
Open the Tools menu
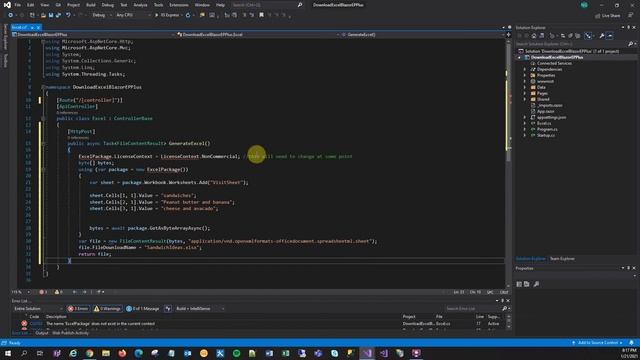[x=158, y=5]
